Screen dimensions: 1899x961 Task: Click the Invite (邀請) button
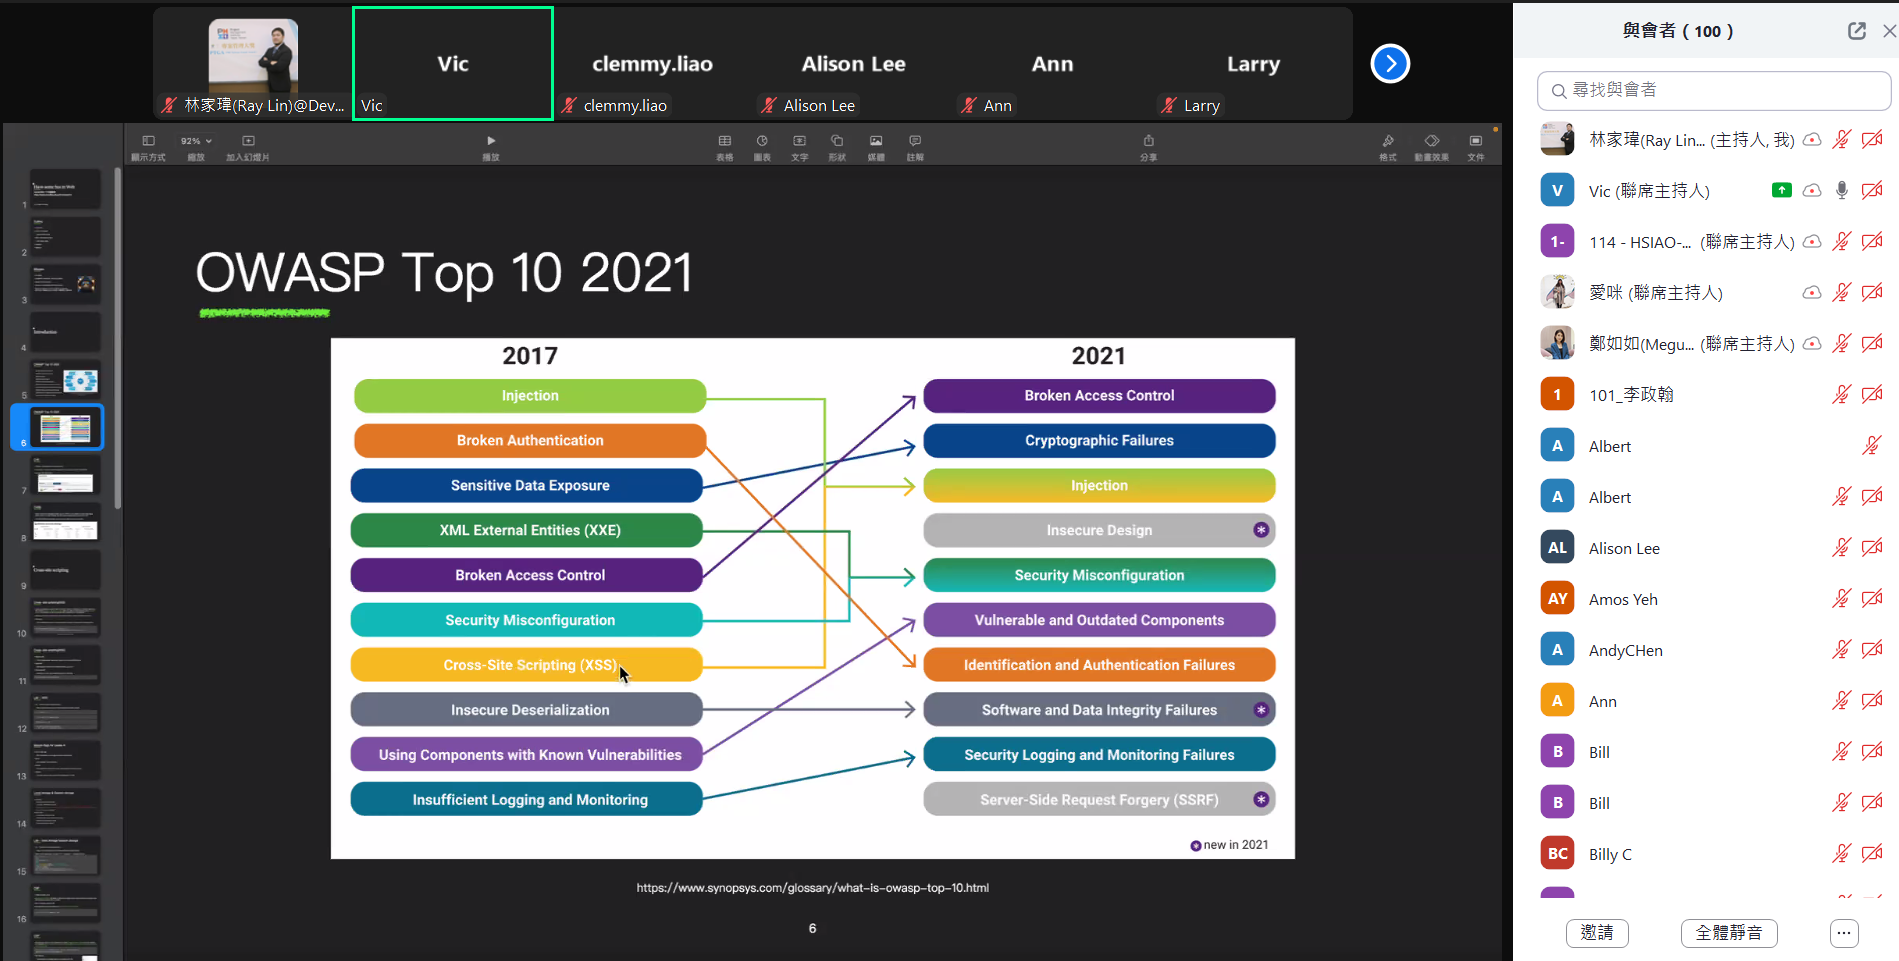point(1597,933)
